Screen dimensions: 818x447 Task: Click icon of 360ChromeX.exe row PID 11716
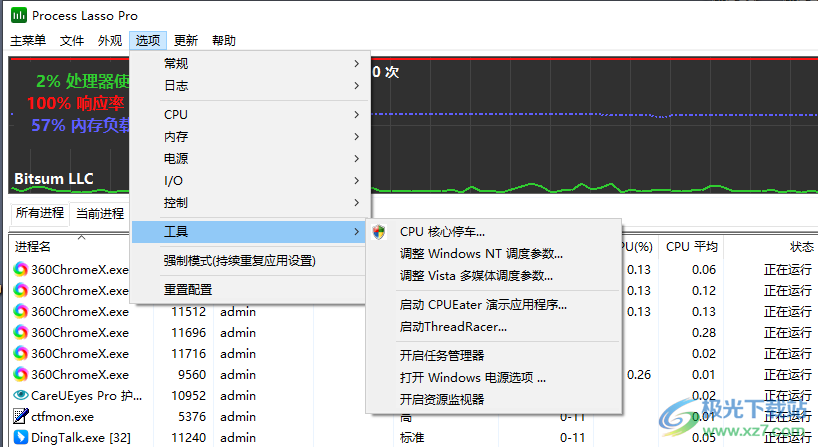pyautogui.click(x=20, y=353)
